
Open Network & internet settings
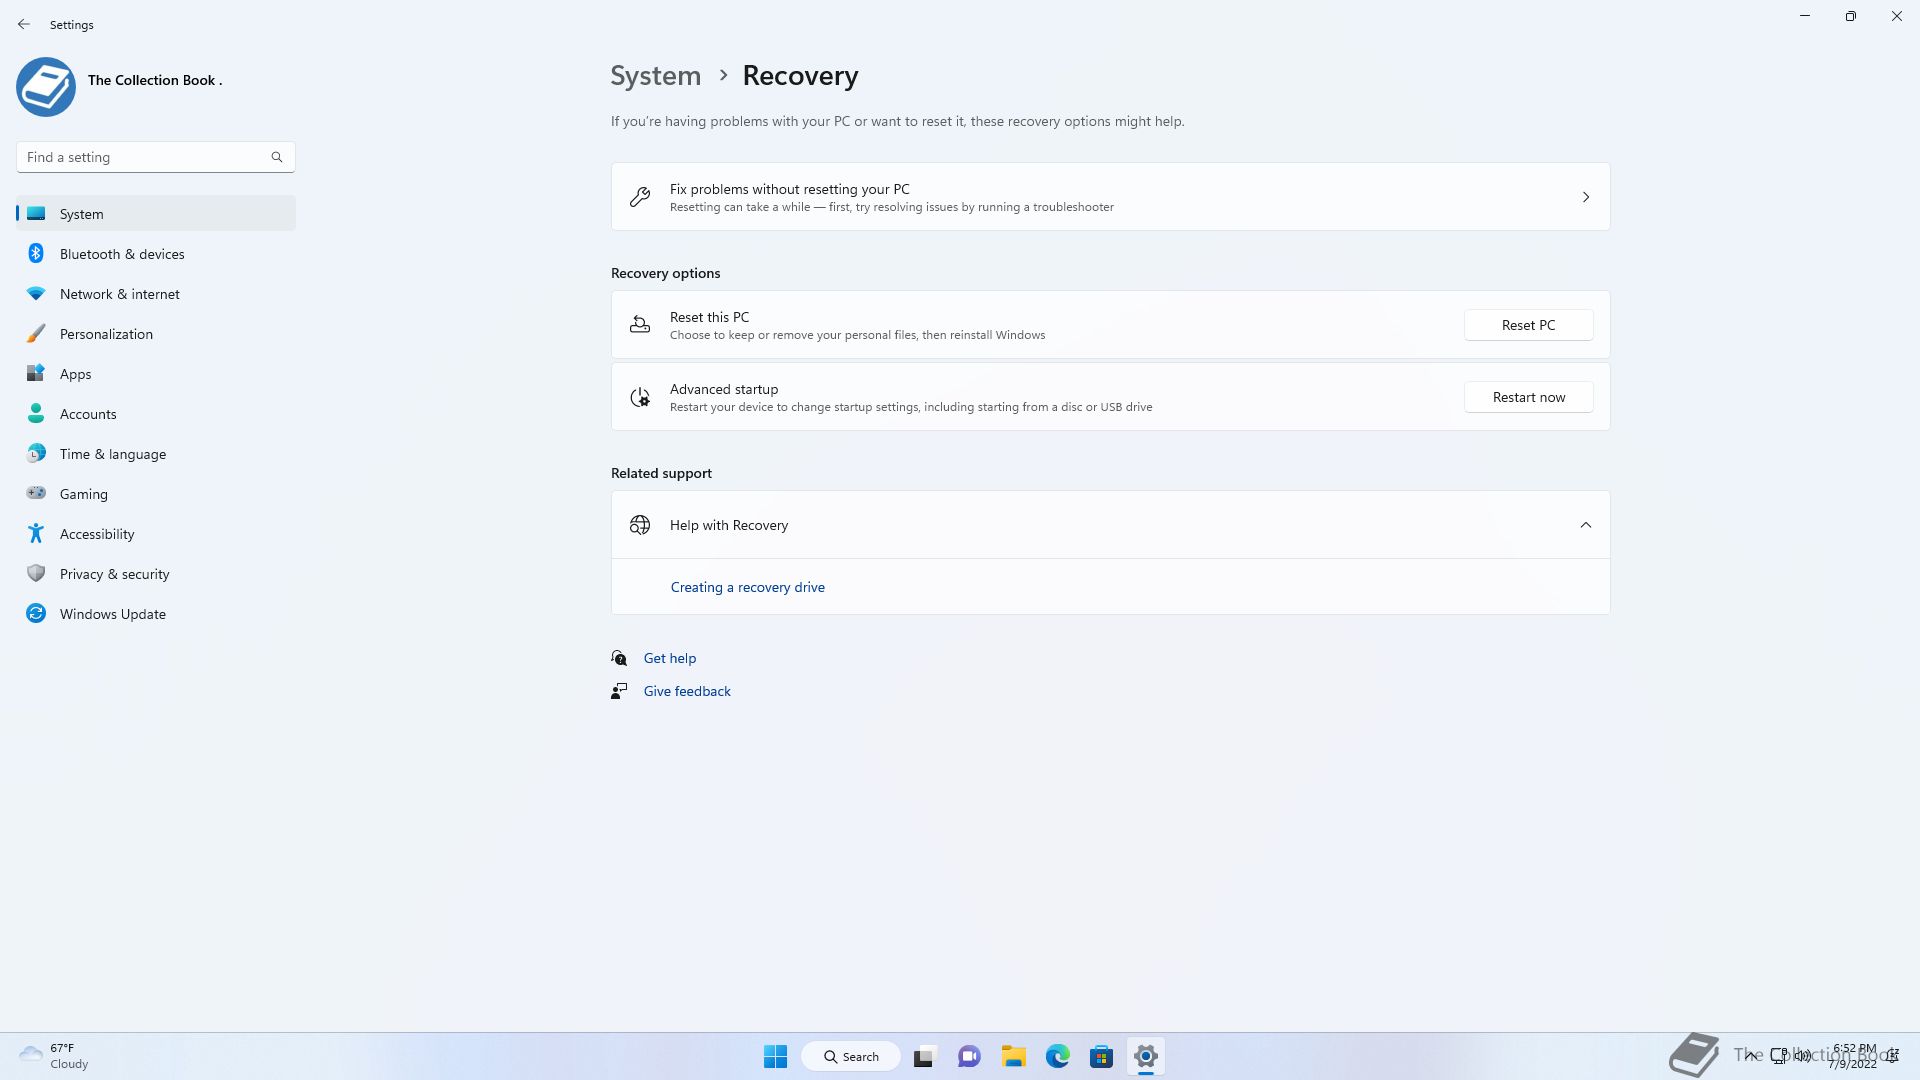[x=119, y=294]
